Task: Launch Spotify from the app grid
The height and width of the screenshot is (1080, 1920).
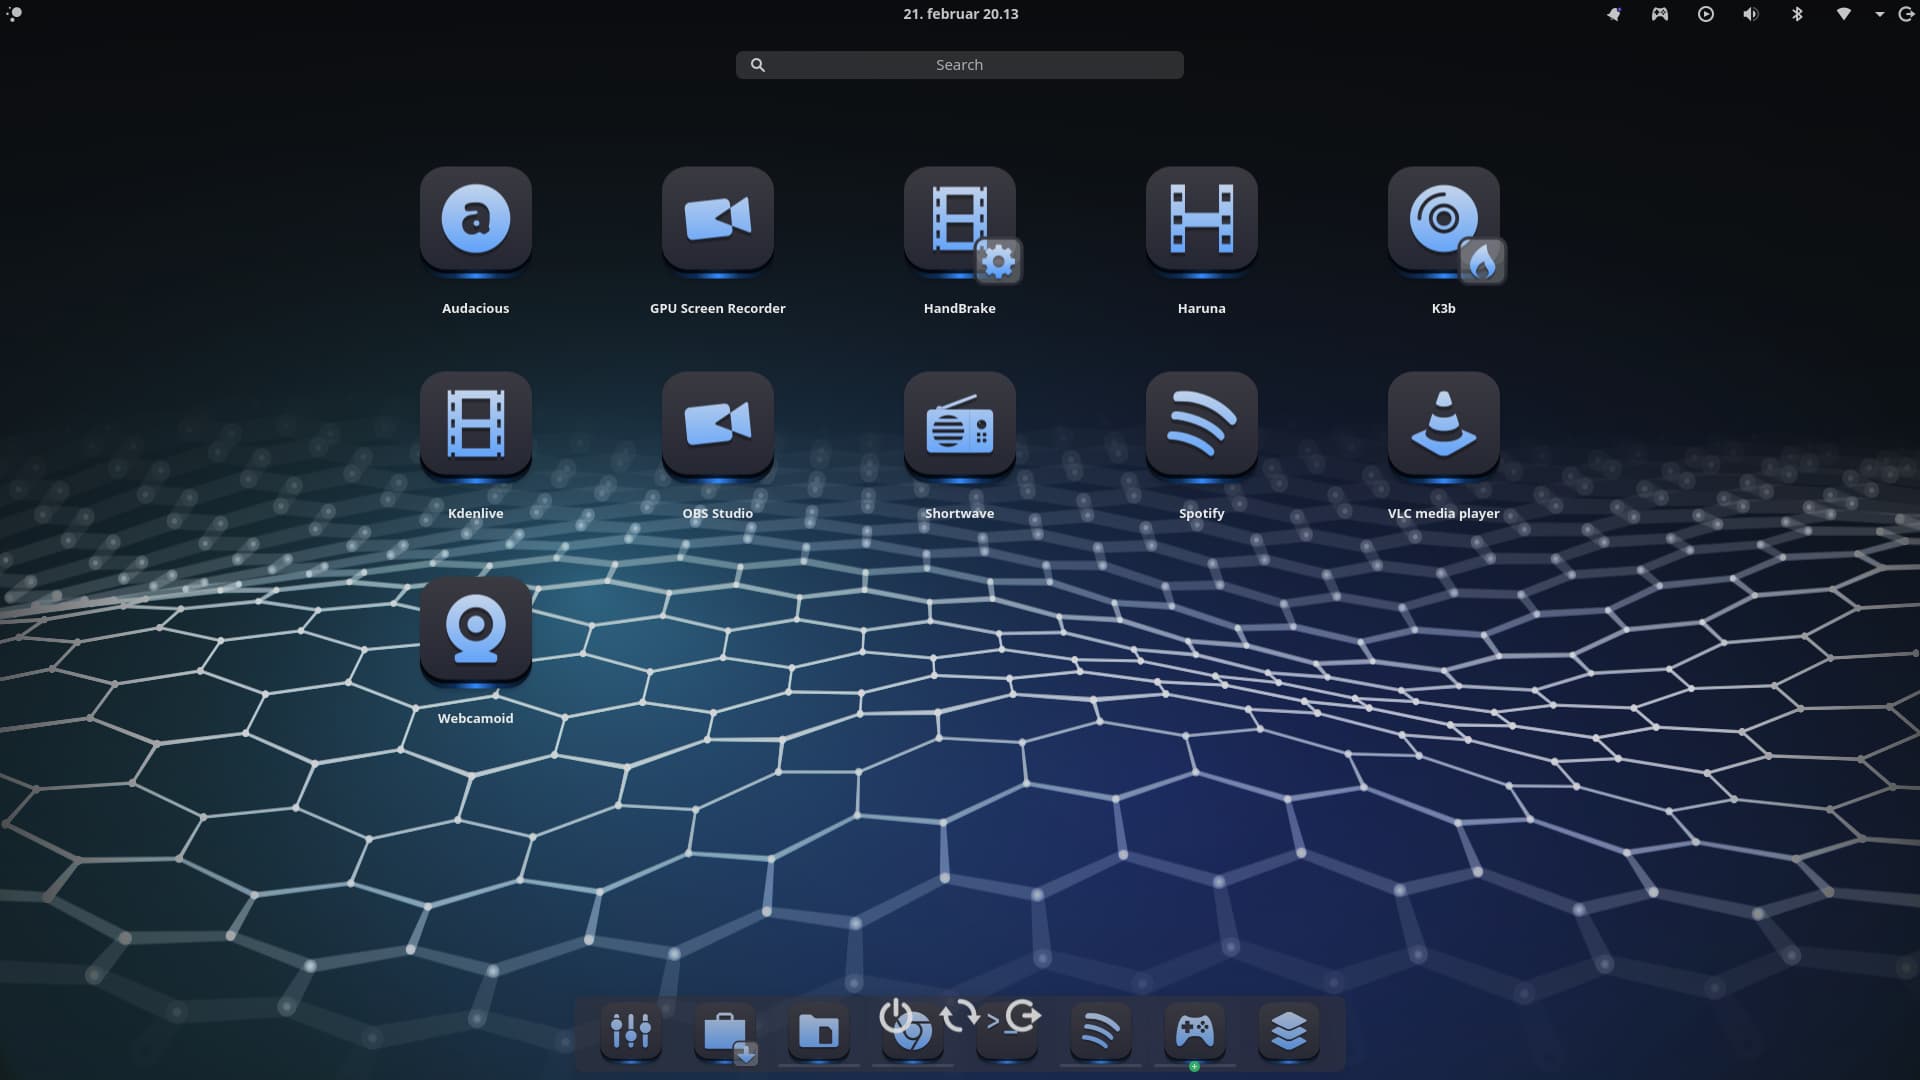Action: [1202, 424]
